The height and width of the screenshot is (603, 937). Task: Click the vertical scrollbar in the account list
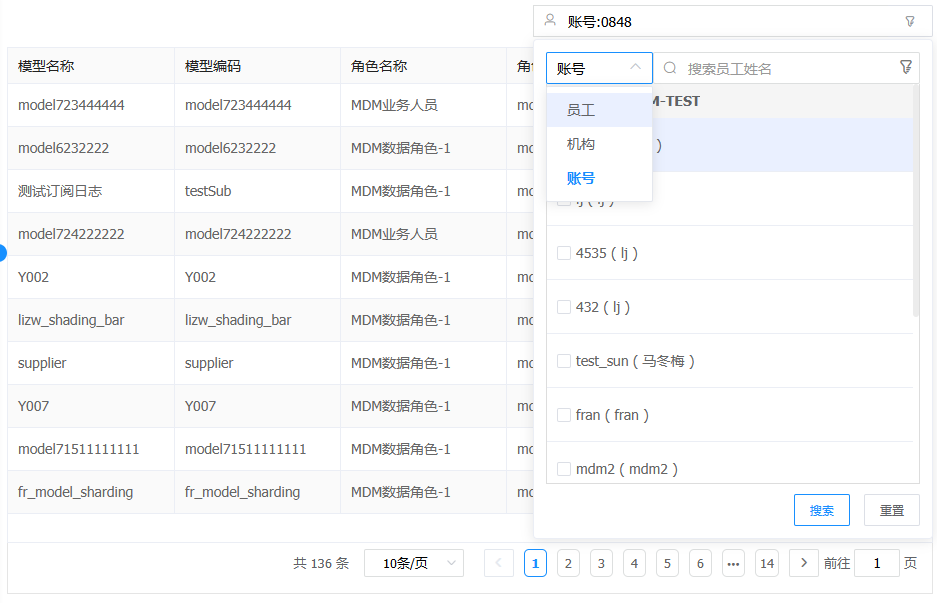point(915,200)
